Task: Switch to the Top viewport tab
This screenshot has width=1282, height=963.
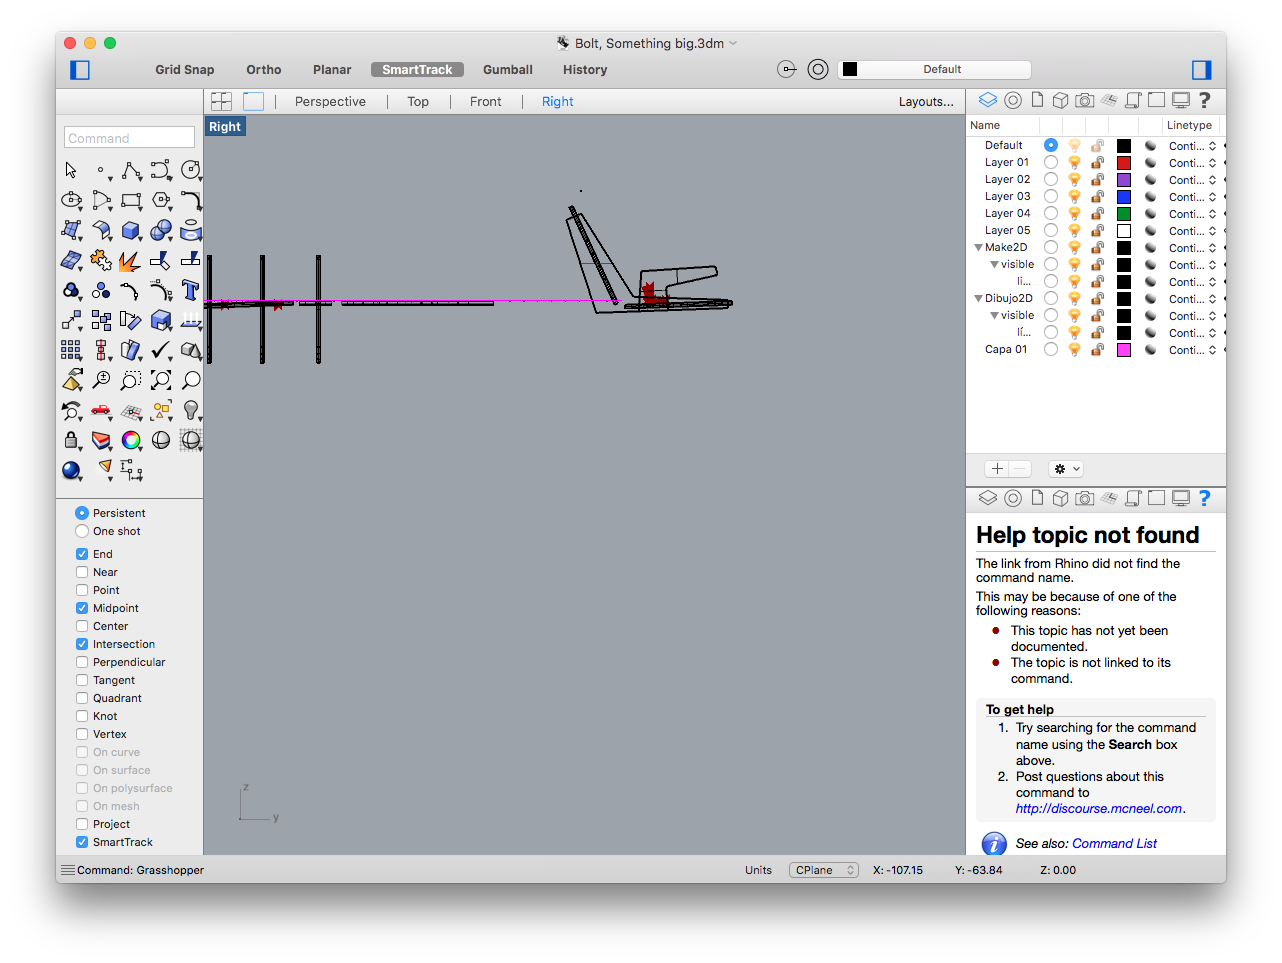Action: (x=418, y=101)
